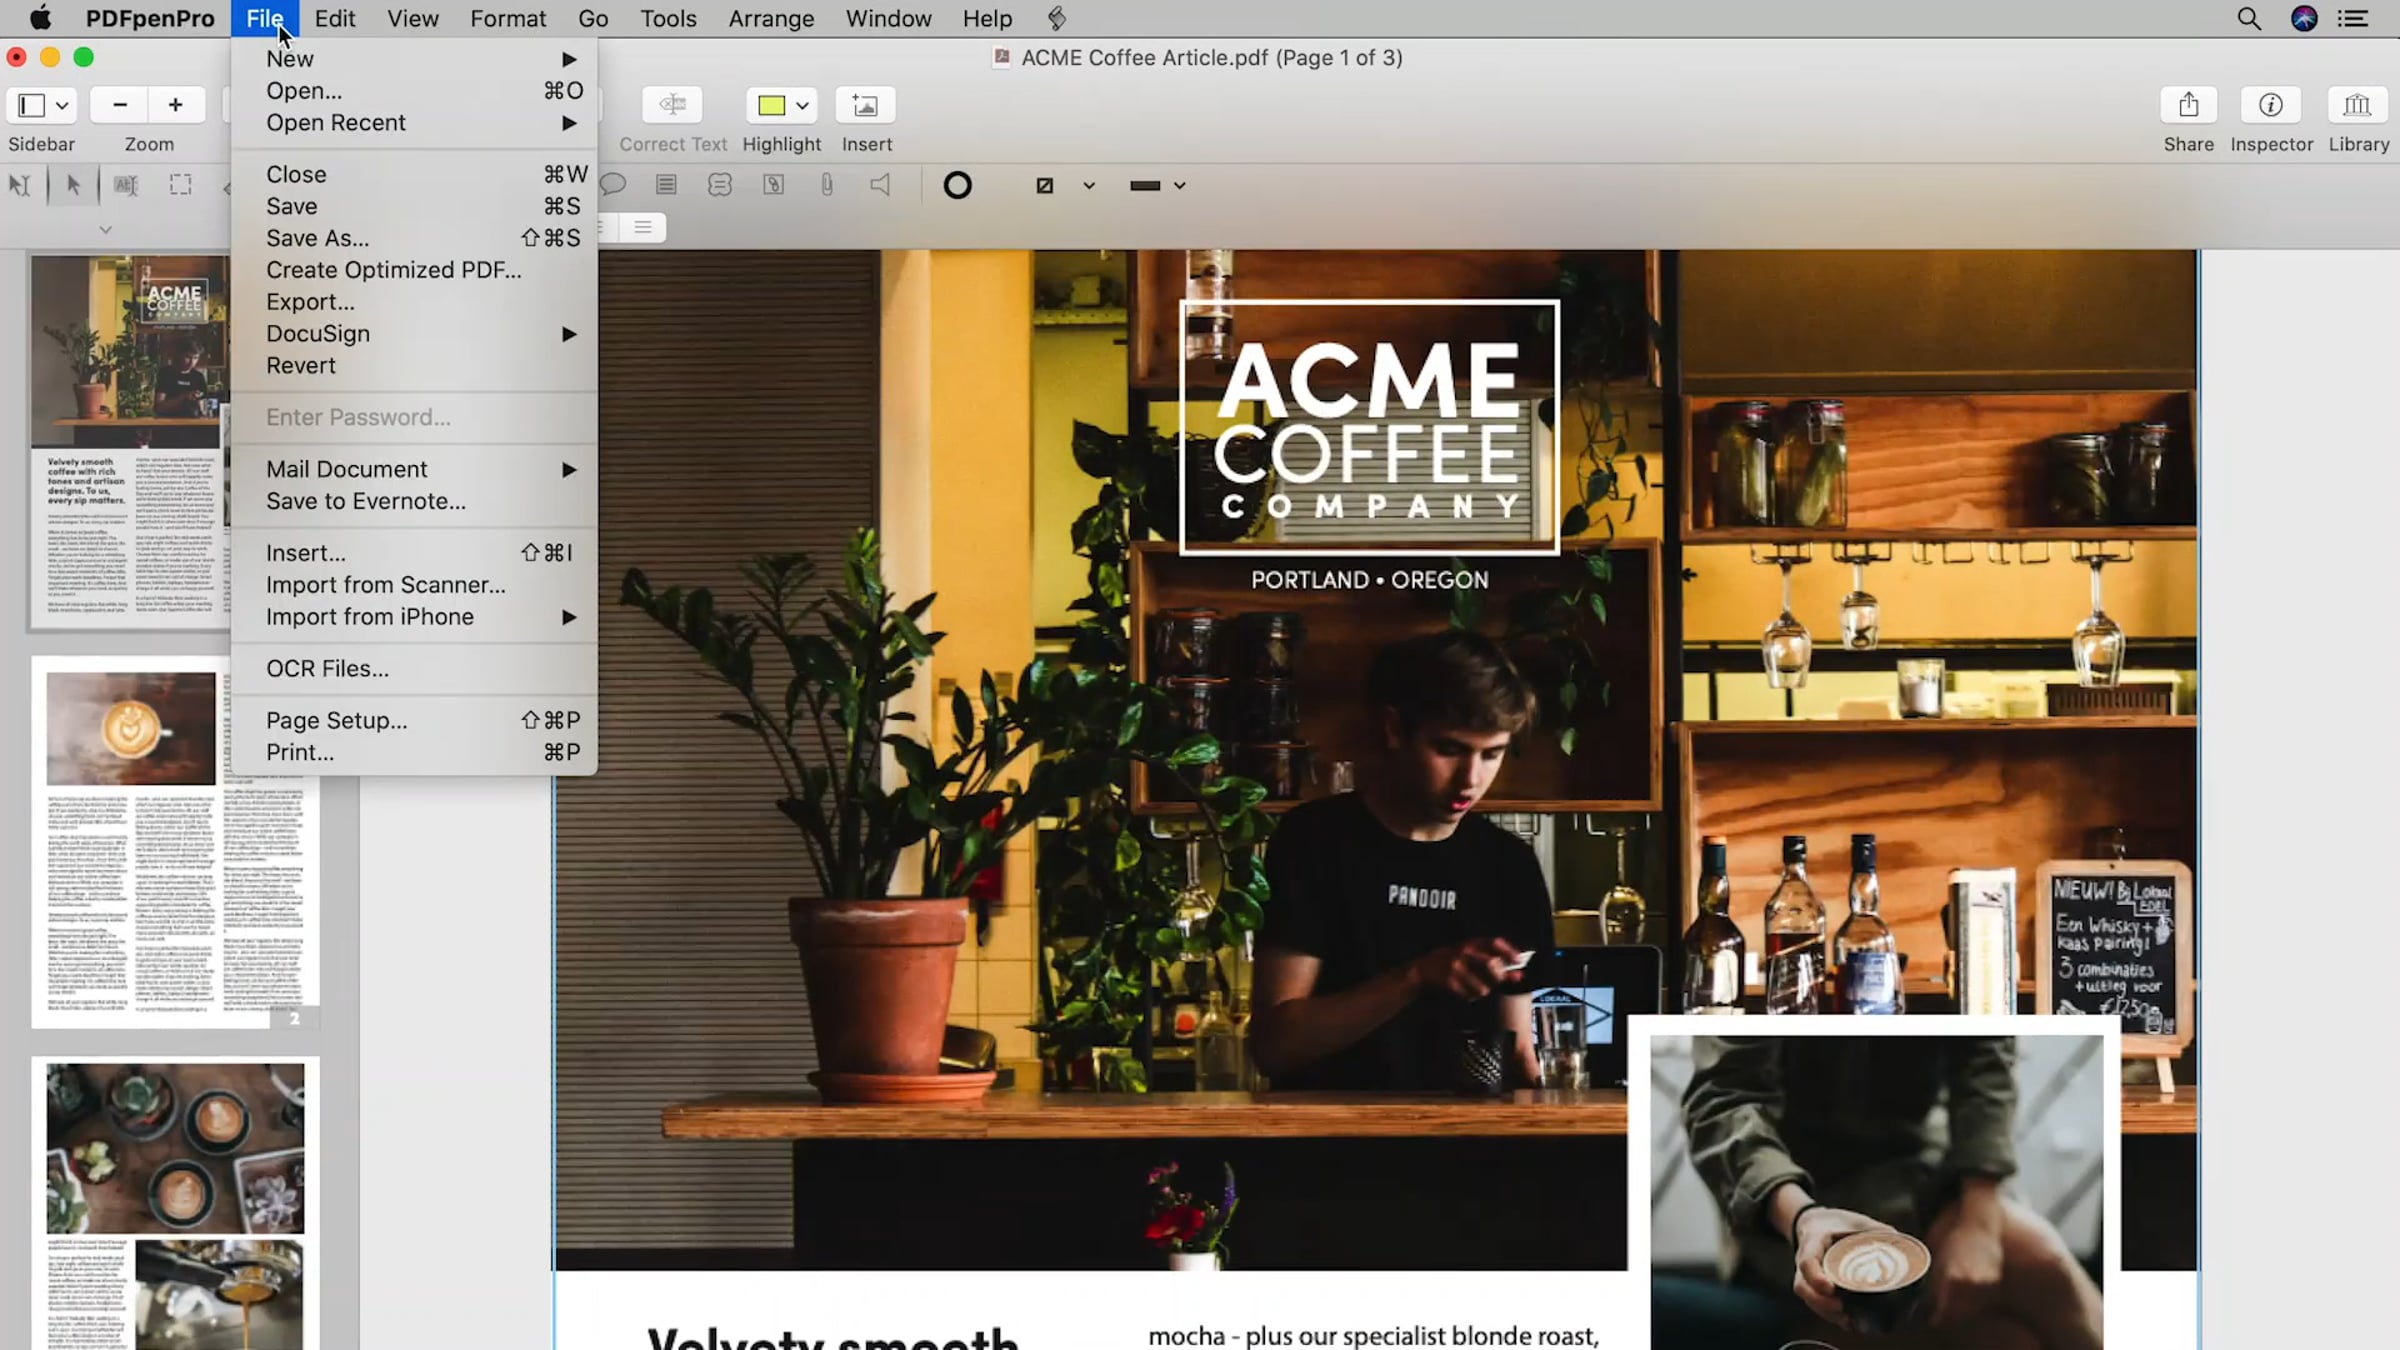This screenshot has height=1350, width=2400.
Task: Select the link tool icon
Action: tap(773, 185)
